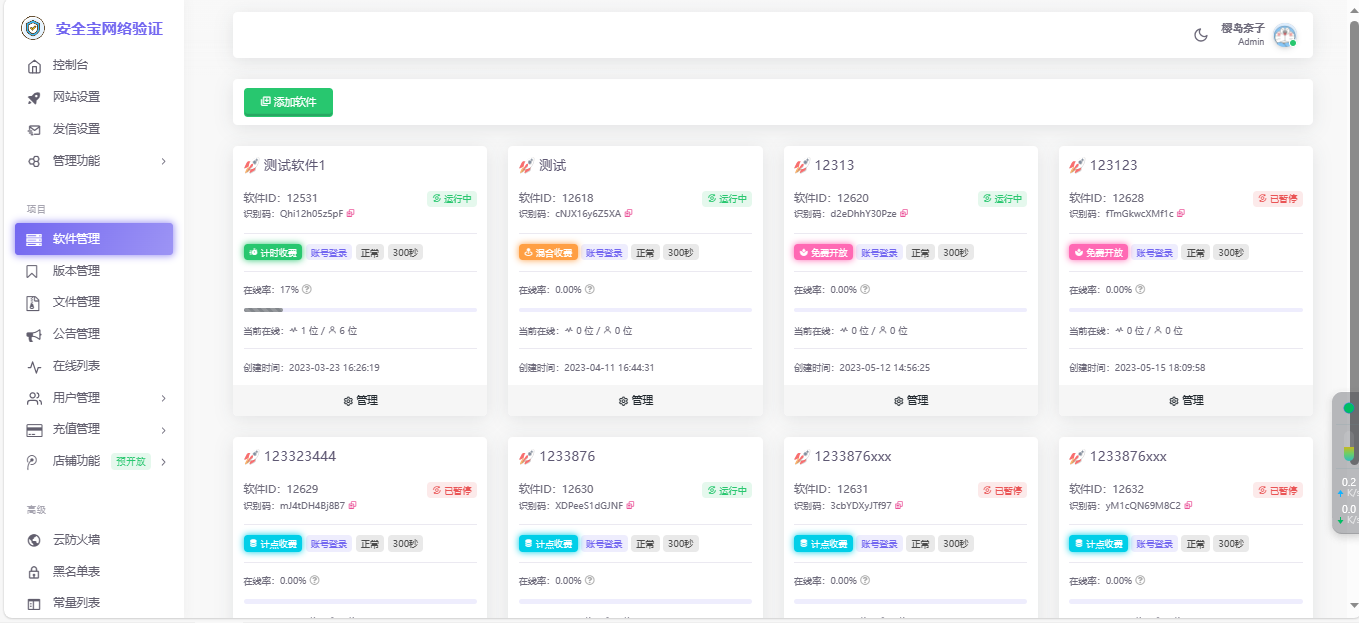Screen dimensions: 1359x623
Task: Click 已暂停 status badge on 123123 card
Action: (1278, 199)
